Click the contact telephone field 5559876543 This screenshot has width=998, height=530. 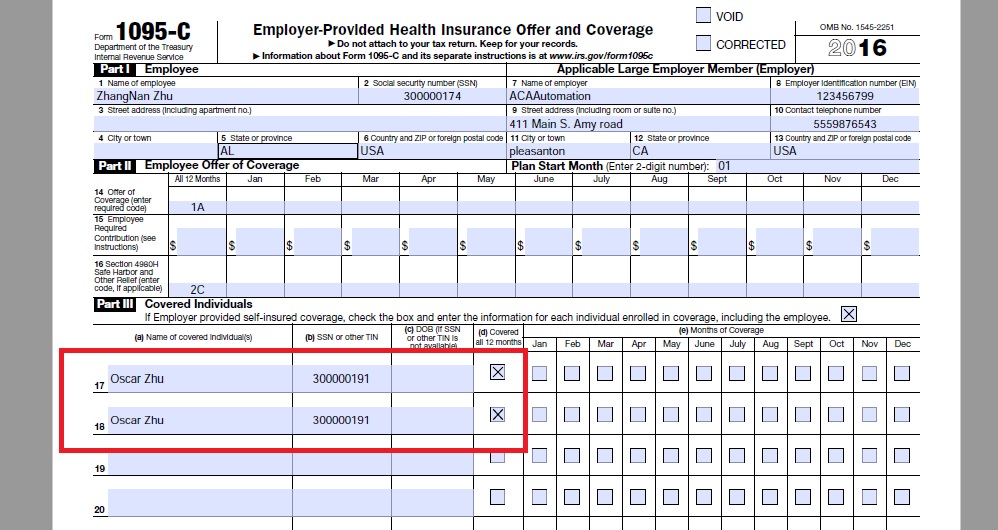pos(845,123)
